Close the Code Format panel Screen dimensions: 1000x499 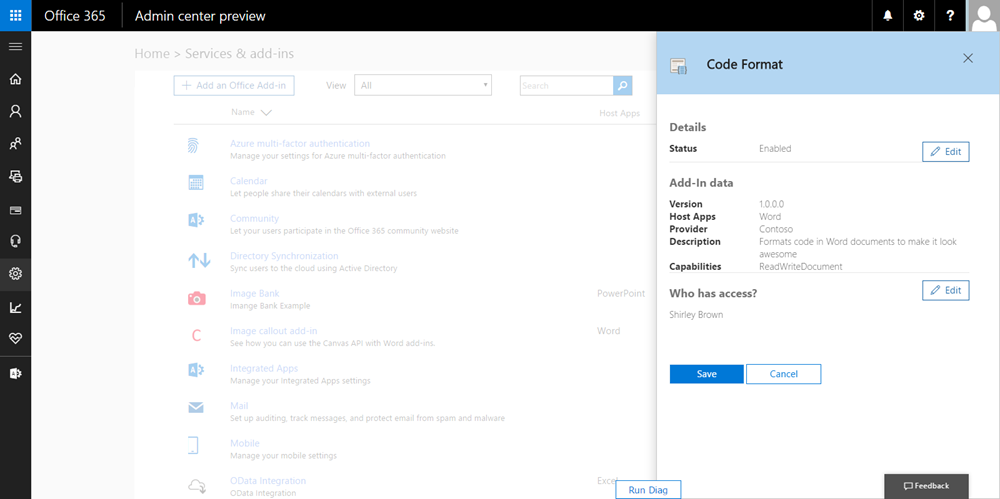pos(967,58)
